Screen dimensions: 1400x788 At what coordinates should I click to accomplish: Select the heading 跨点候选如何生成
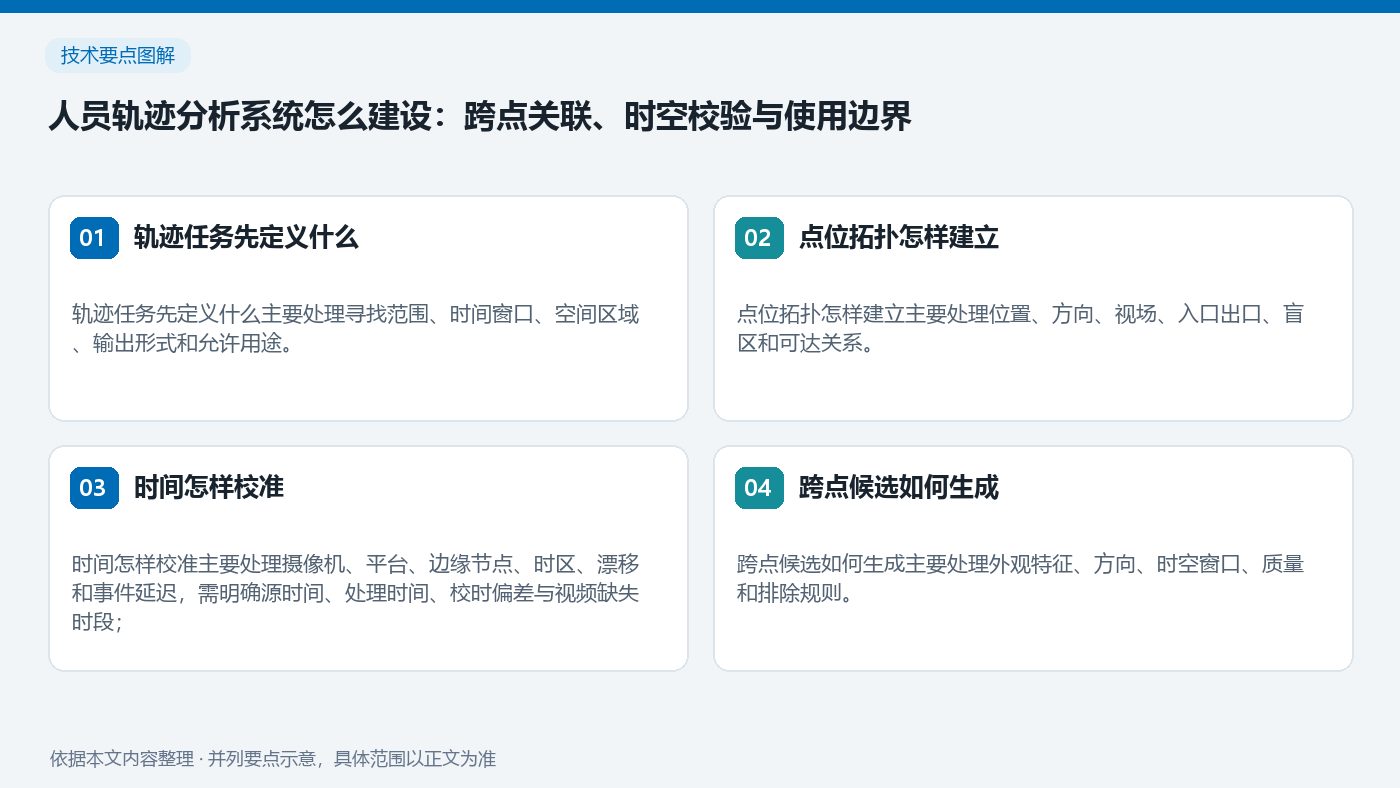[x=899, y=488]
